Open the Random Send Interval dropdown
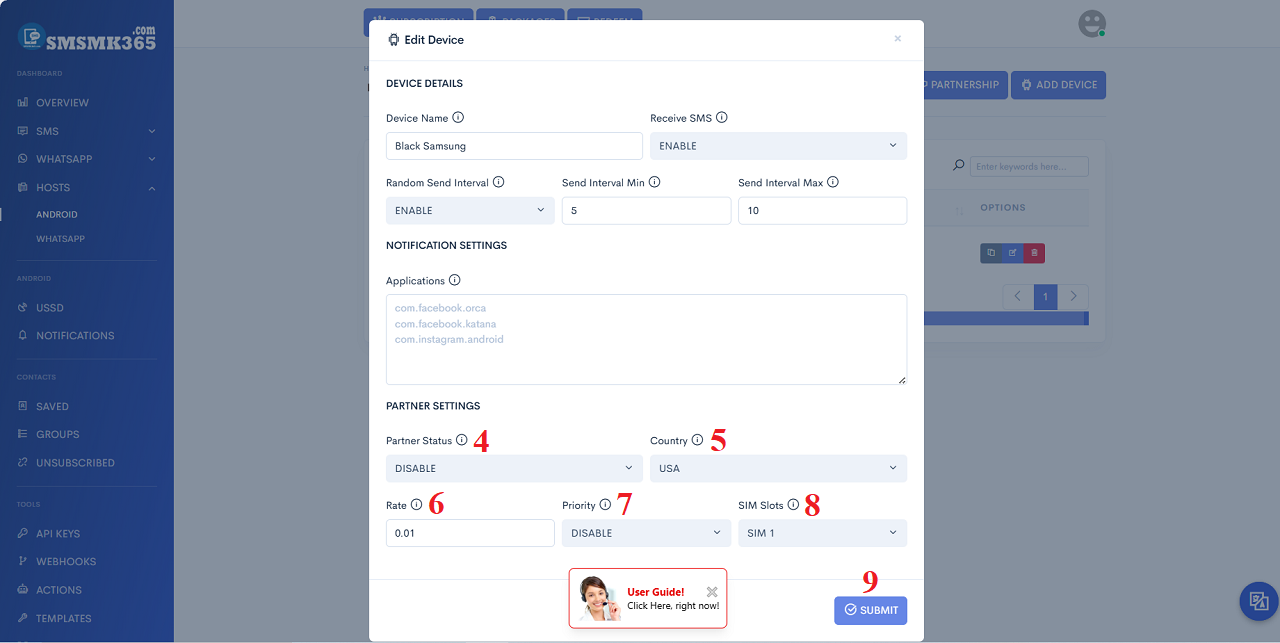1280x643 pixels. coord(470,210)
